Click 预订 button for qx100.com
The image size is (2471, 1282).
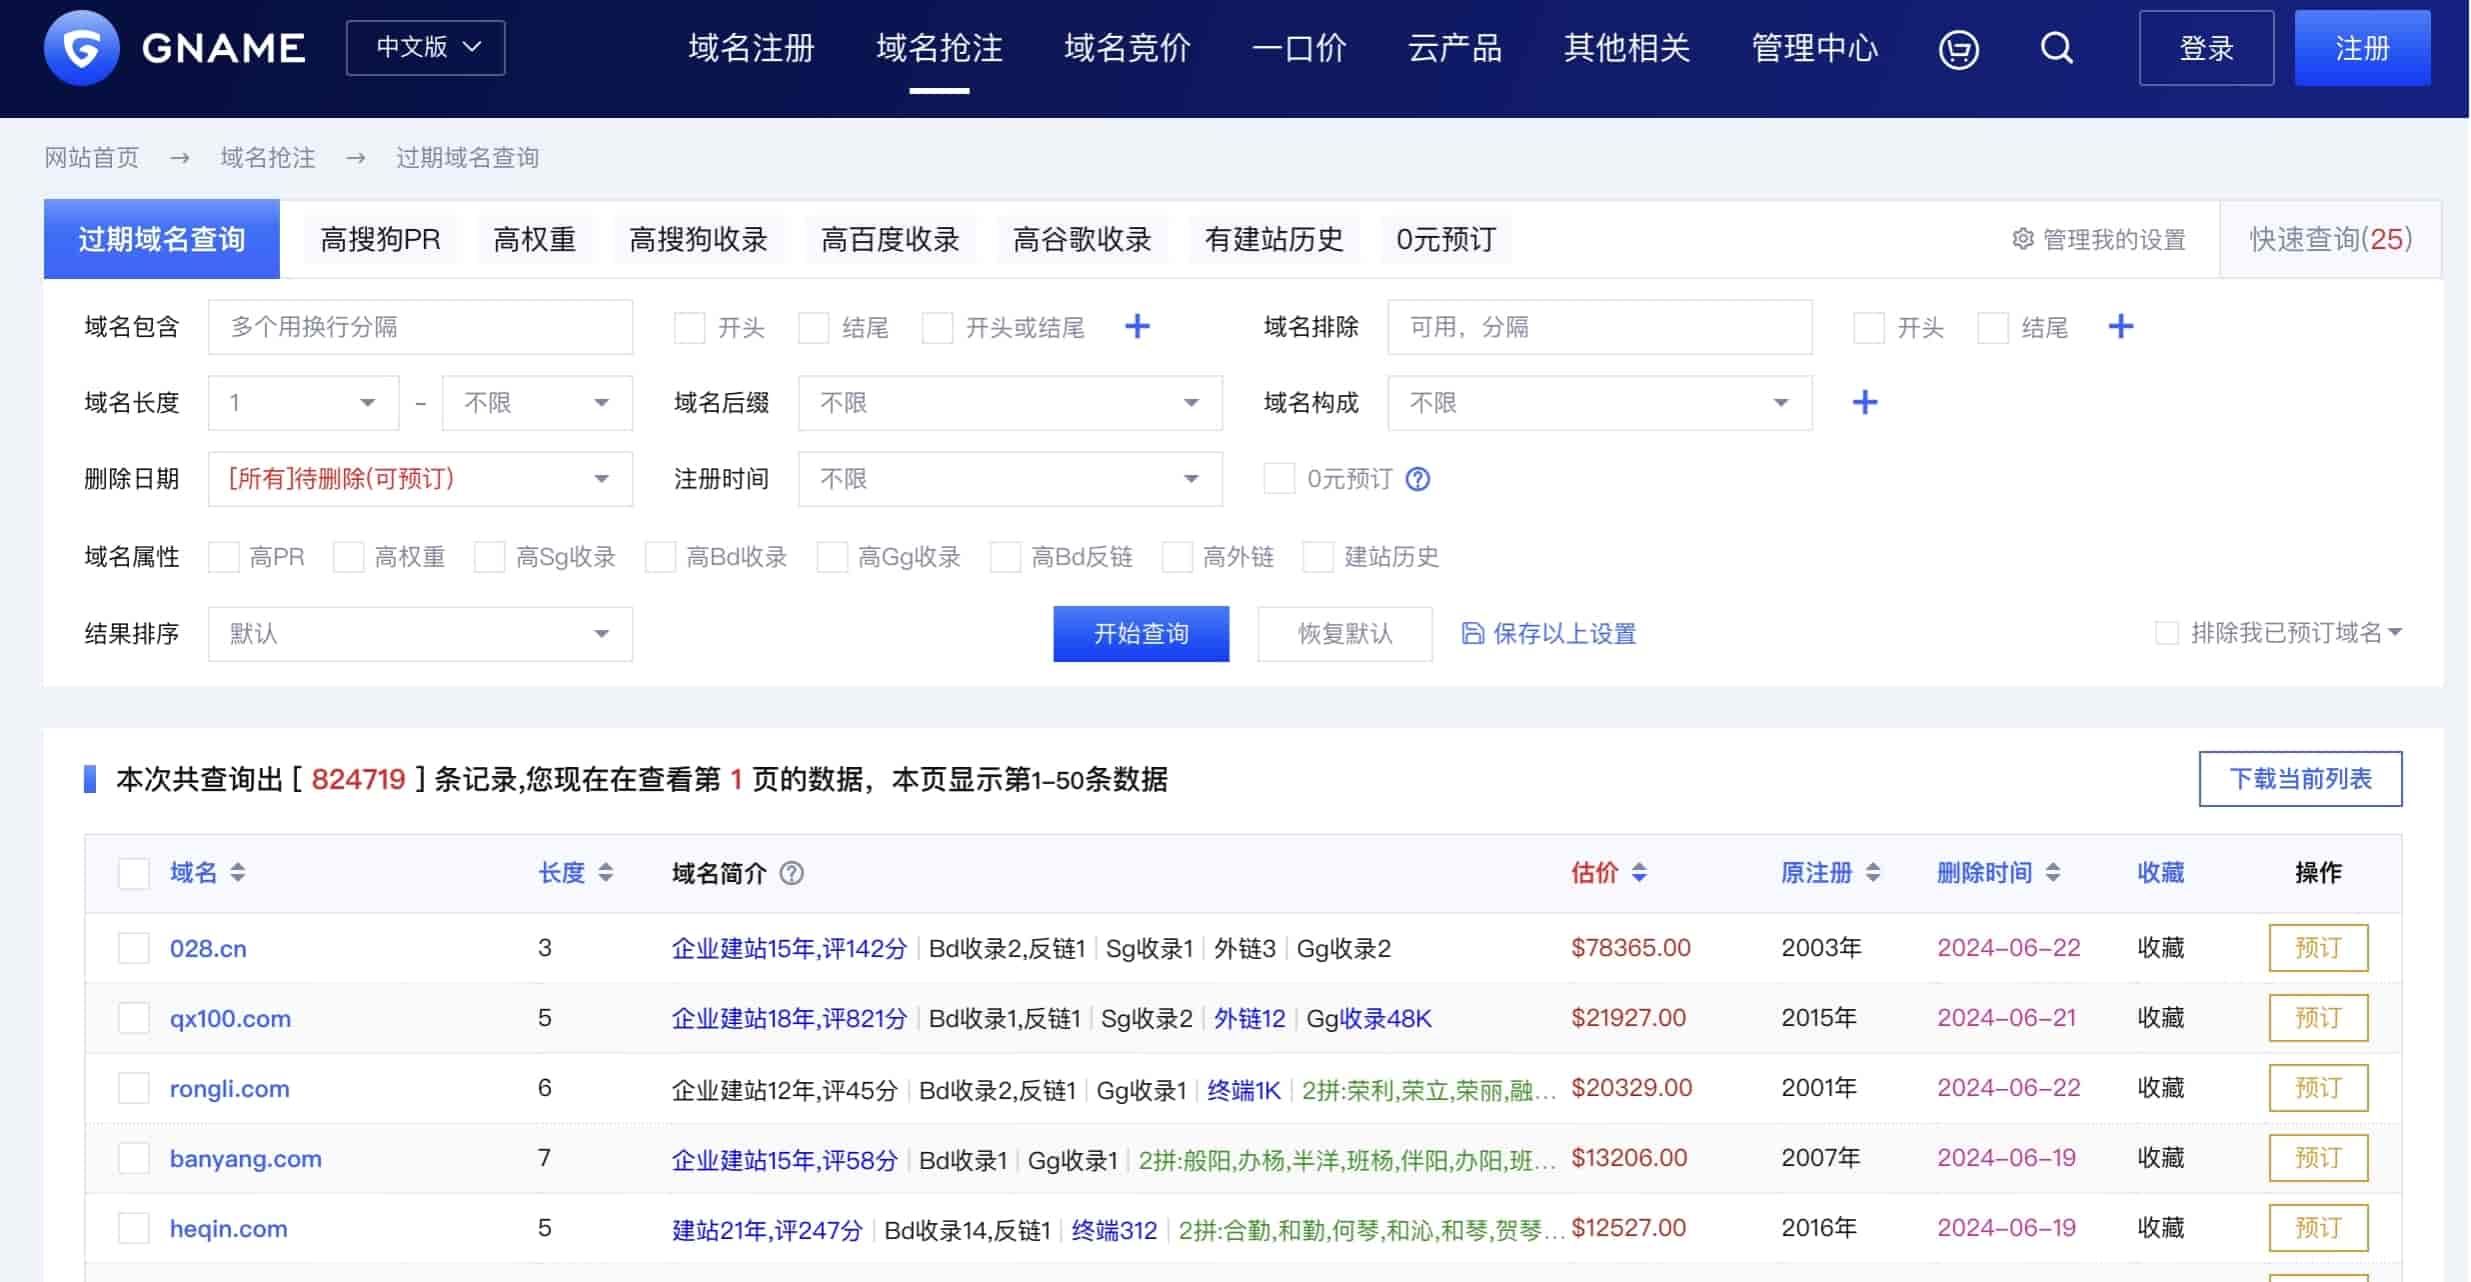pos(2317,1018)
